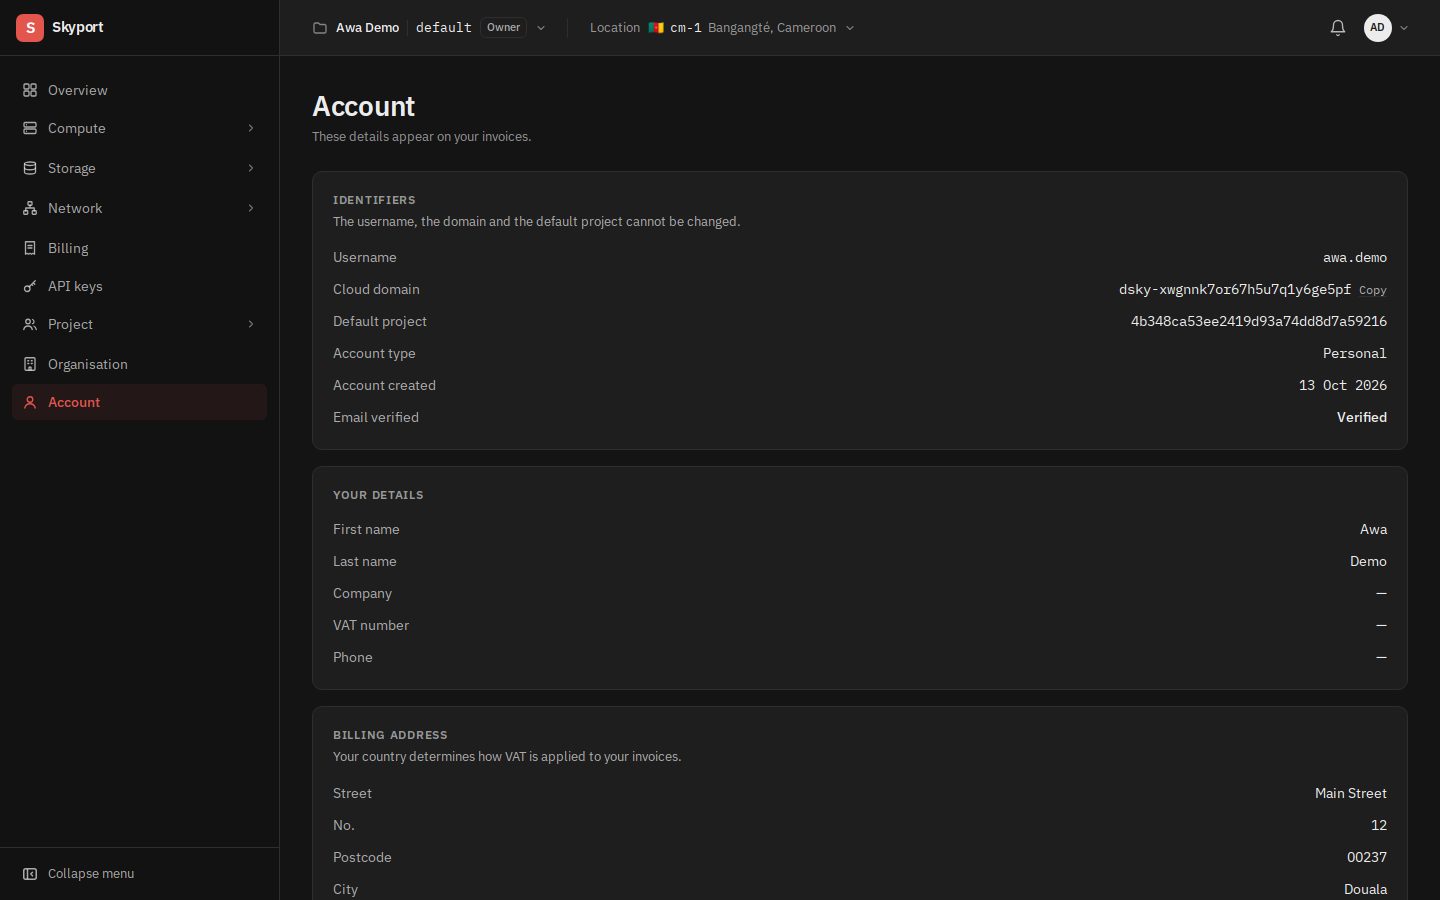Click the Account created date 13 Oct 2026
Screen dimensions: 1440x900
pos(1343,386)
